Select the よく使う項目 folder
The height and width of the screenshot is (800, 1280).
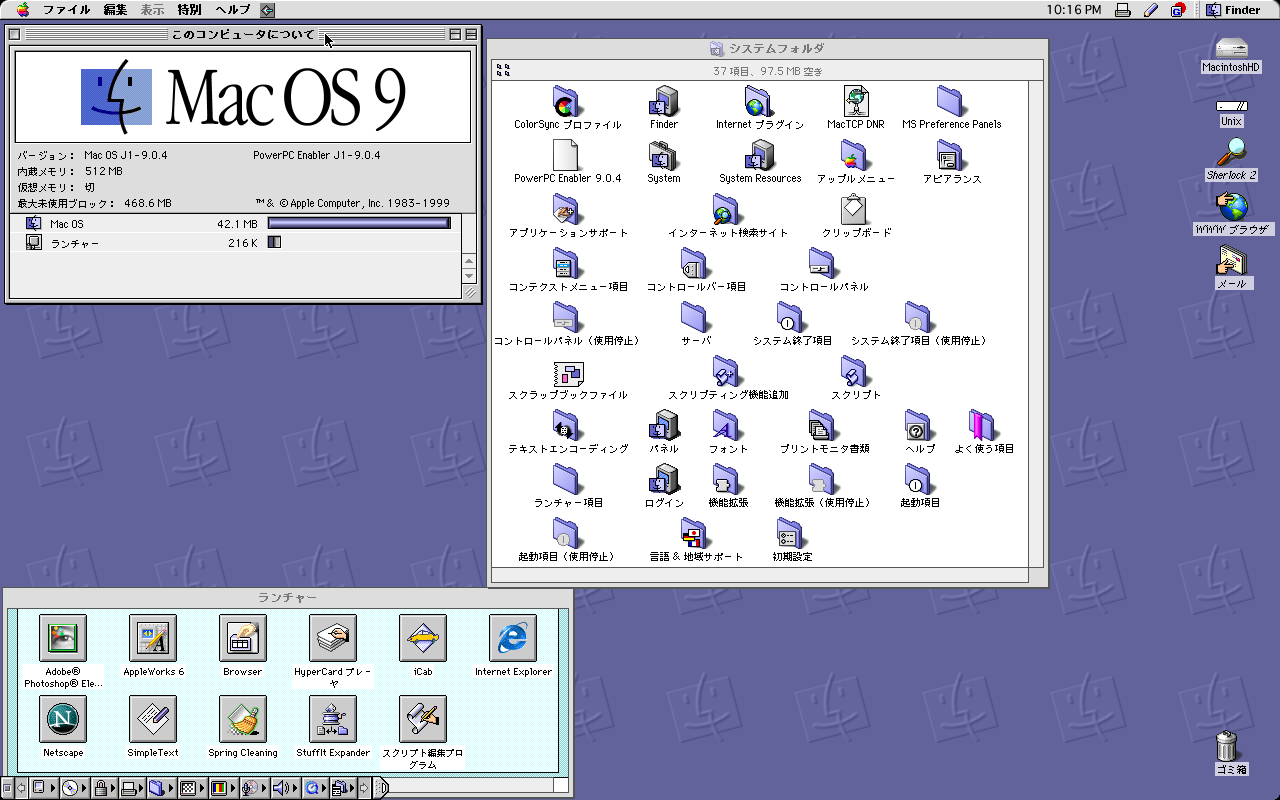coord(983,426)
